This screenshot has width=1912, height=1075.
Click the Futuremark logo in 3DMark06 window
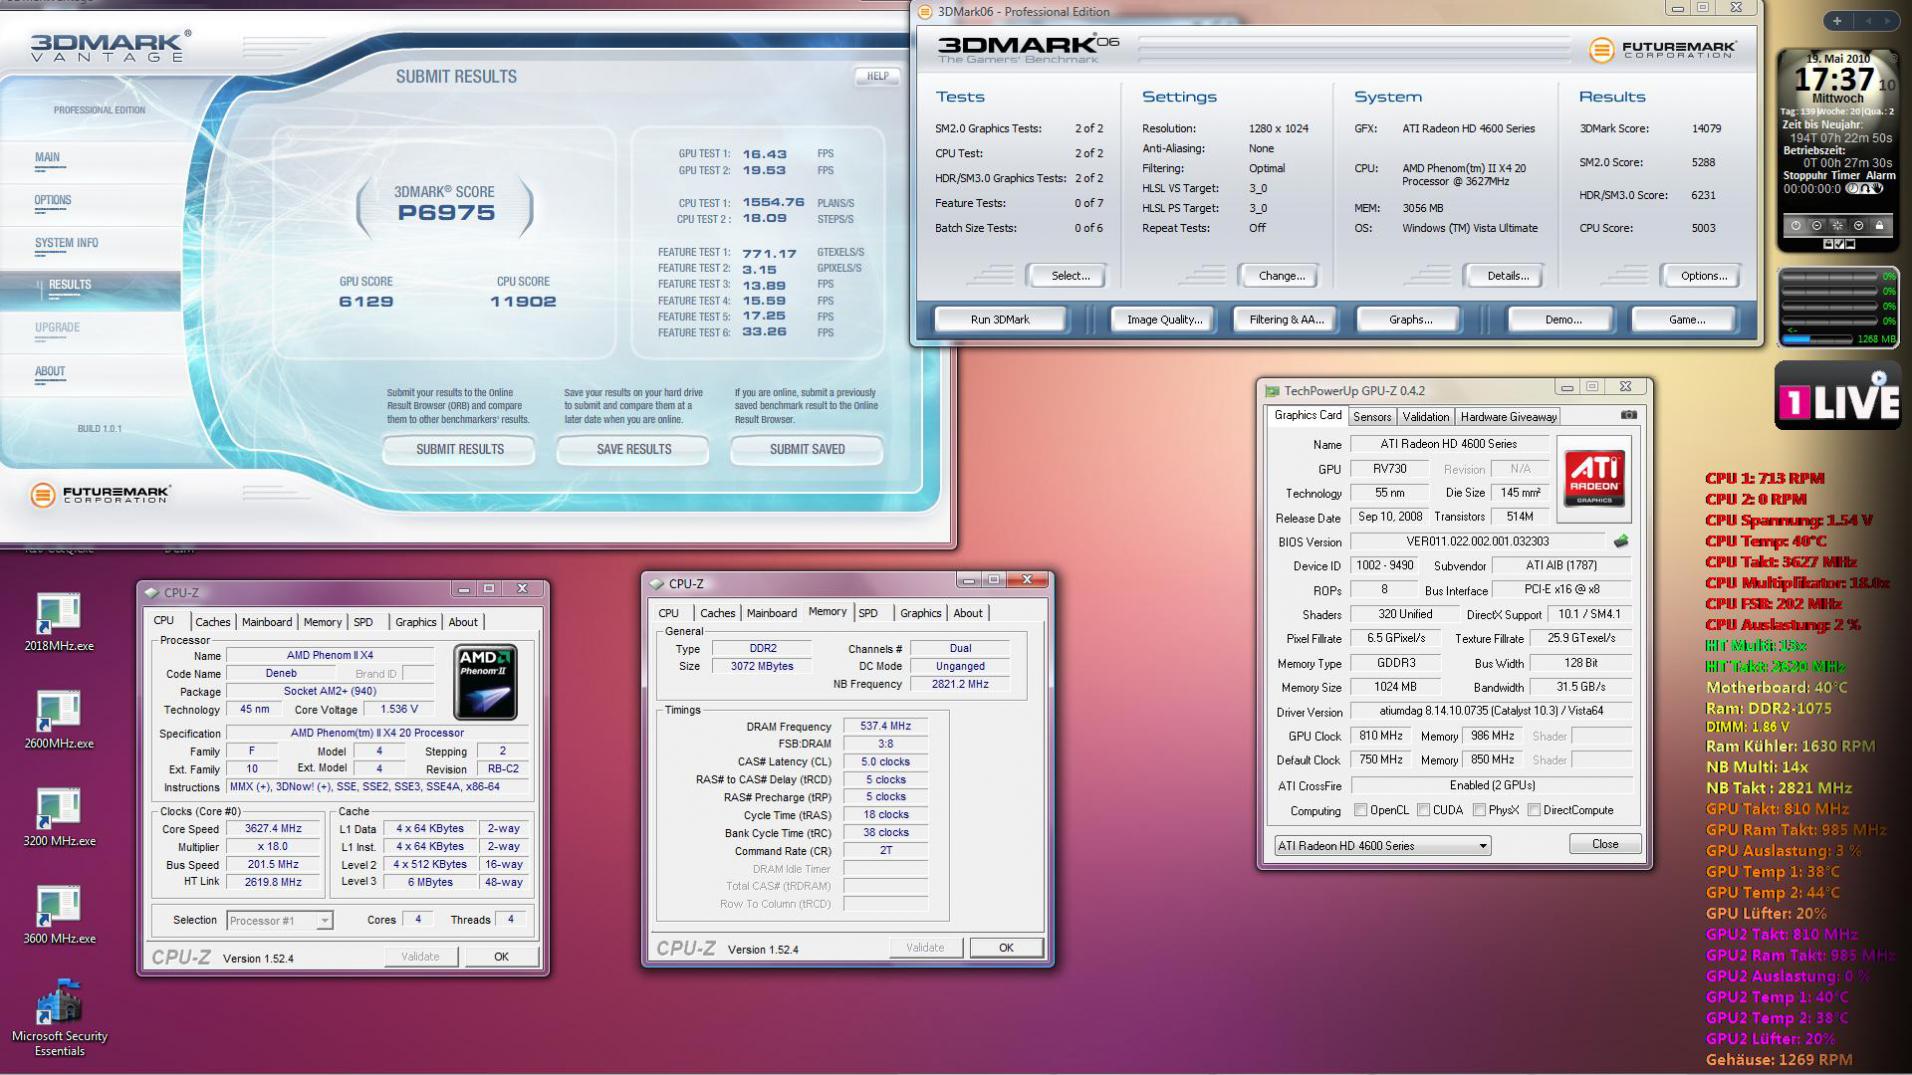(1663, 50)
